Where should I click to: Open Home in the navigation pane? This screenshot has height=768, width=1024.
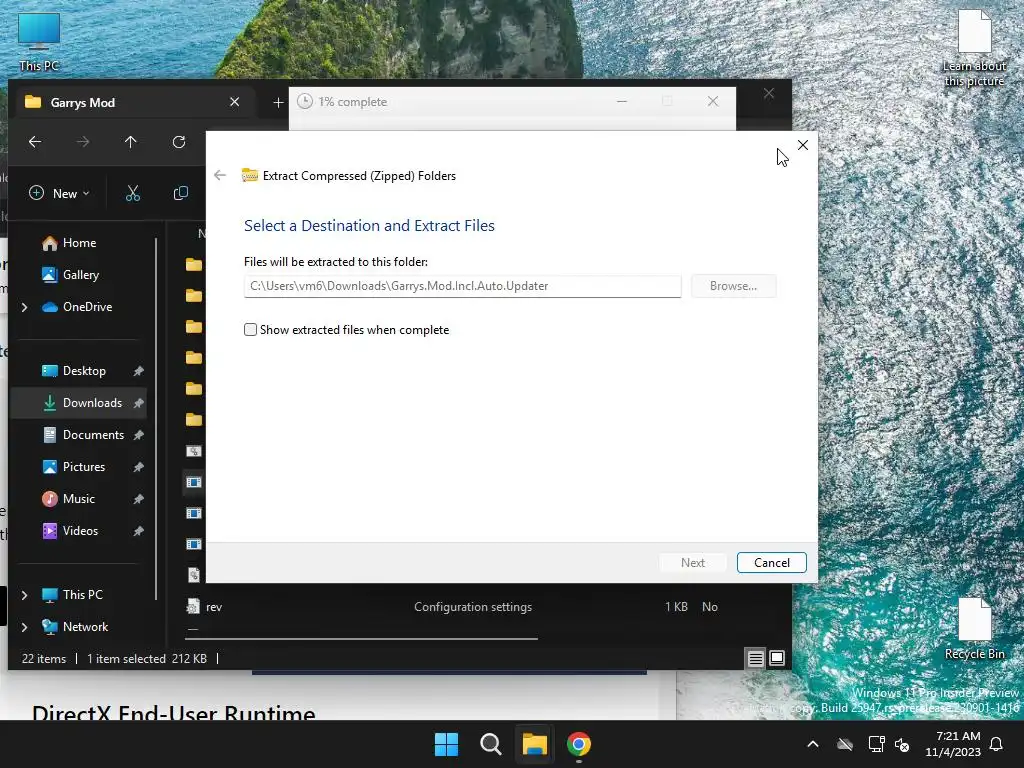79,243
